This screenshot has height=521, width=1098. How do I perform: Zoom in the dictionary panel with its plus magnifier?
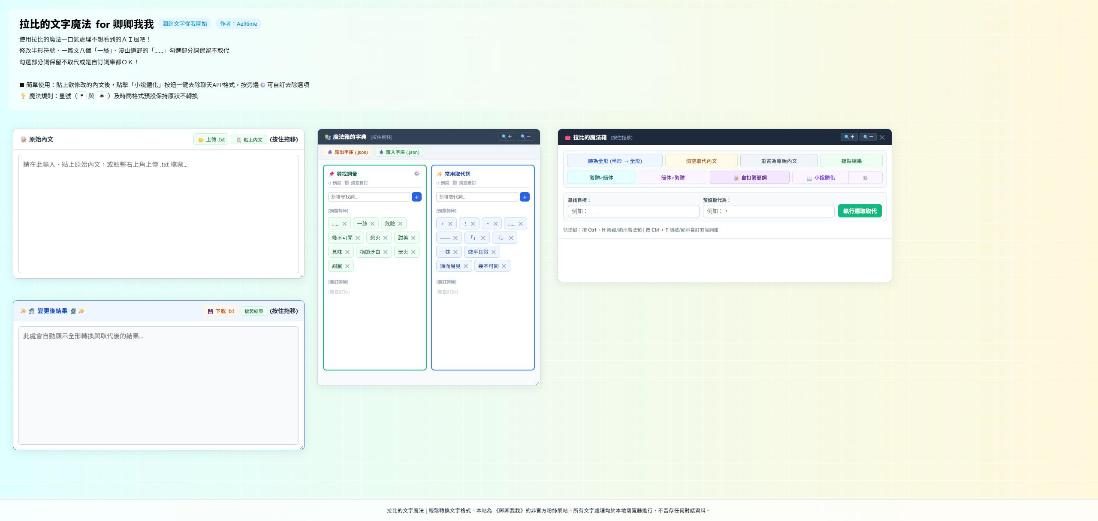506,137
